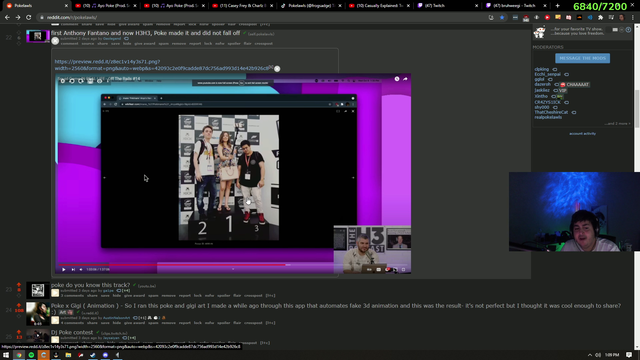Open the system volume icon in tray

pos(598,355)
